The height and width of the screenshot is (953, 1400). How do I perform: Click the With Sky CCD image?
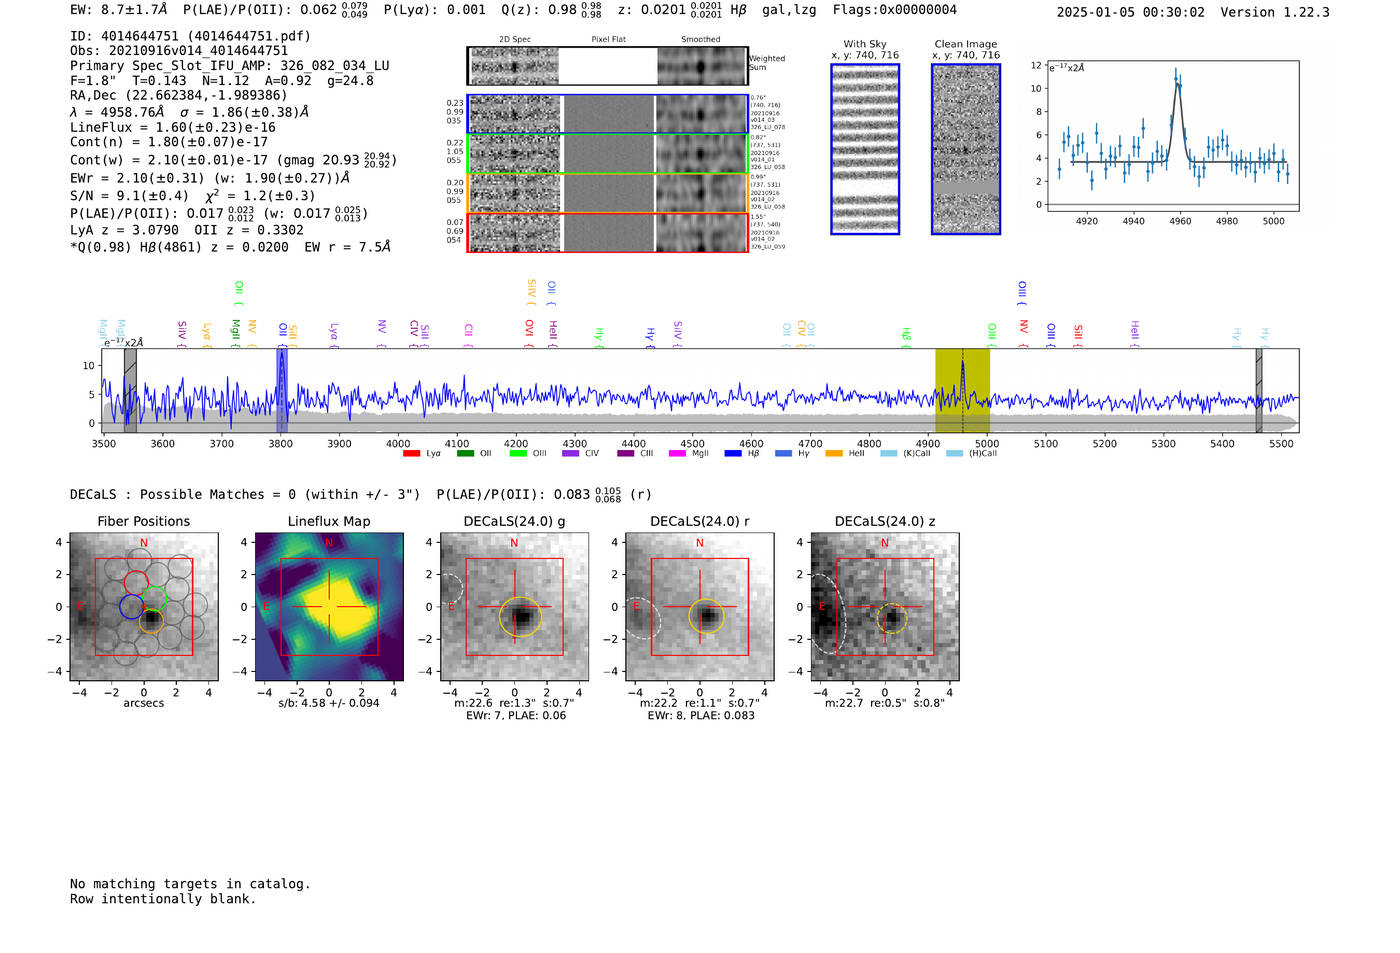pos(865,149)
